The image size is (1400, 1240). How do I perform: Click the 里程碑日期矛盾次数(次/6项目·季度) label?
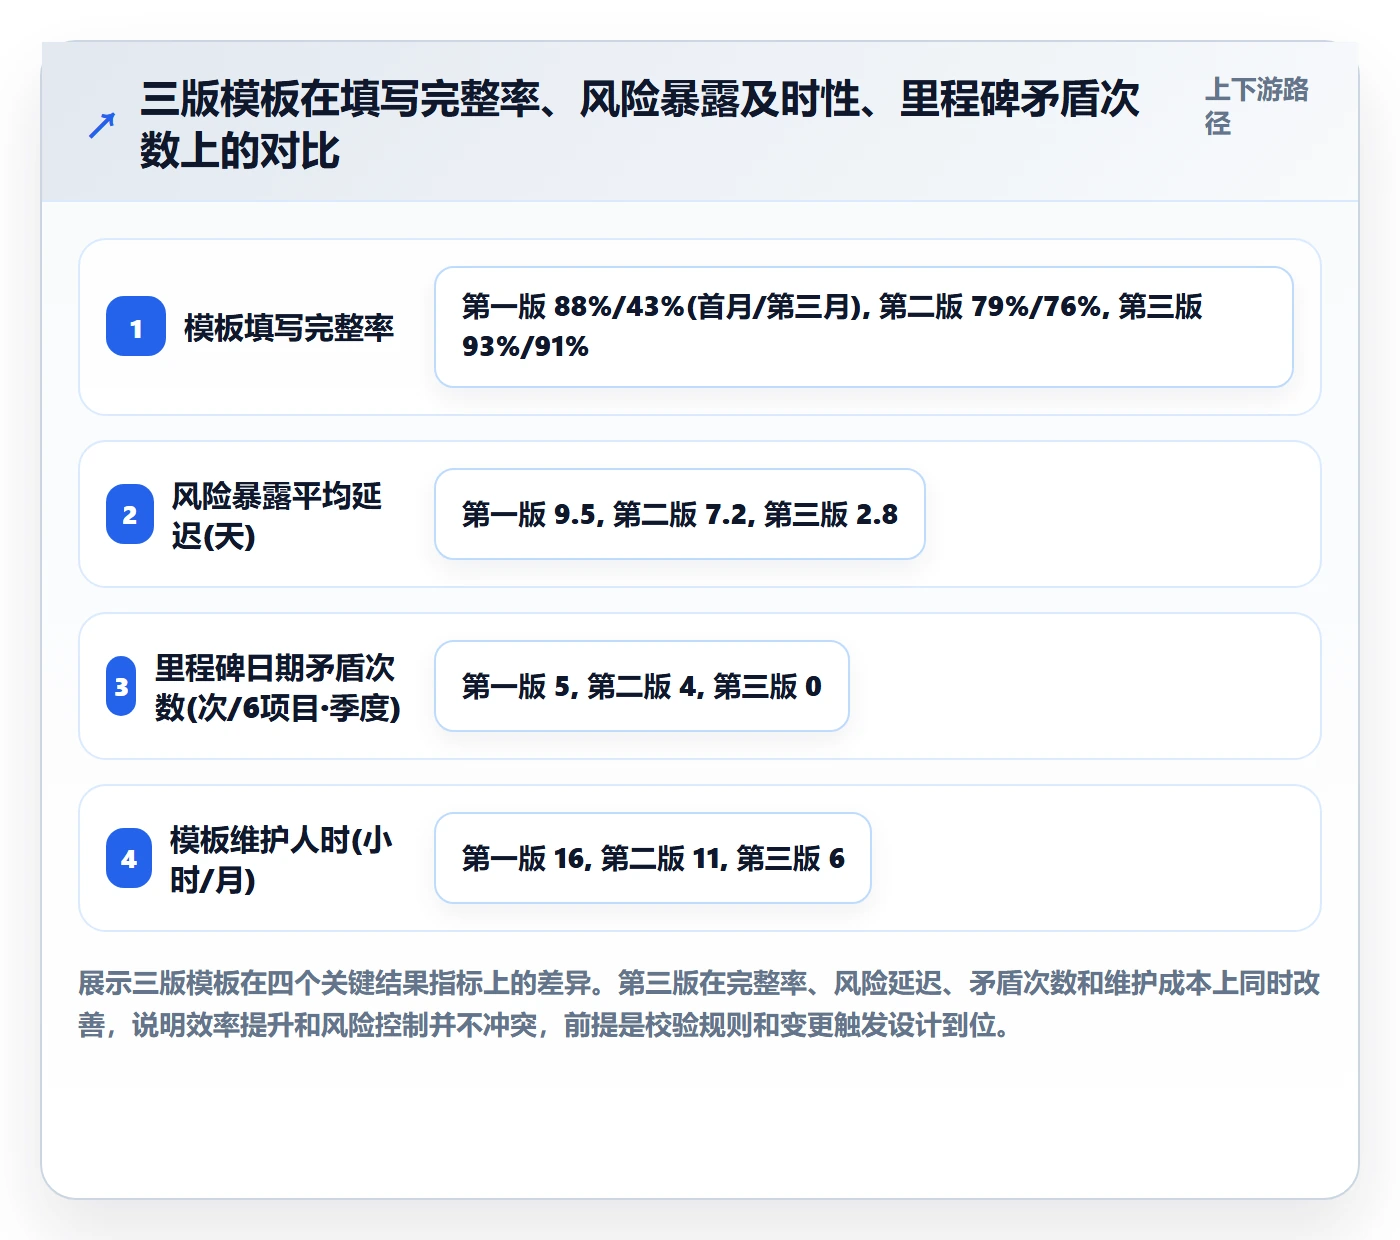[x=278, y=687]
